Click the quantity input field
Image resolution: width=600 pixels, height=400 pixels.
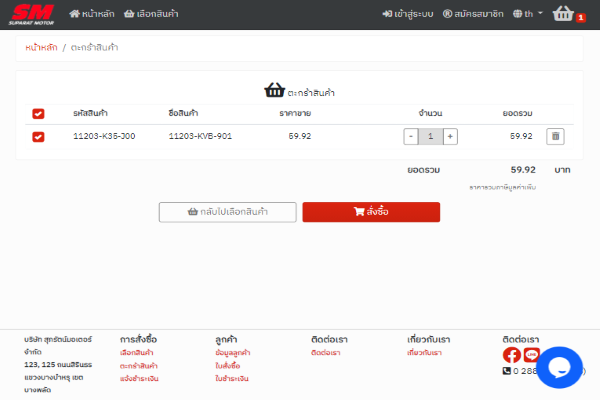430,136
